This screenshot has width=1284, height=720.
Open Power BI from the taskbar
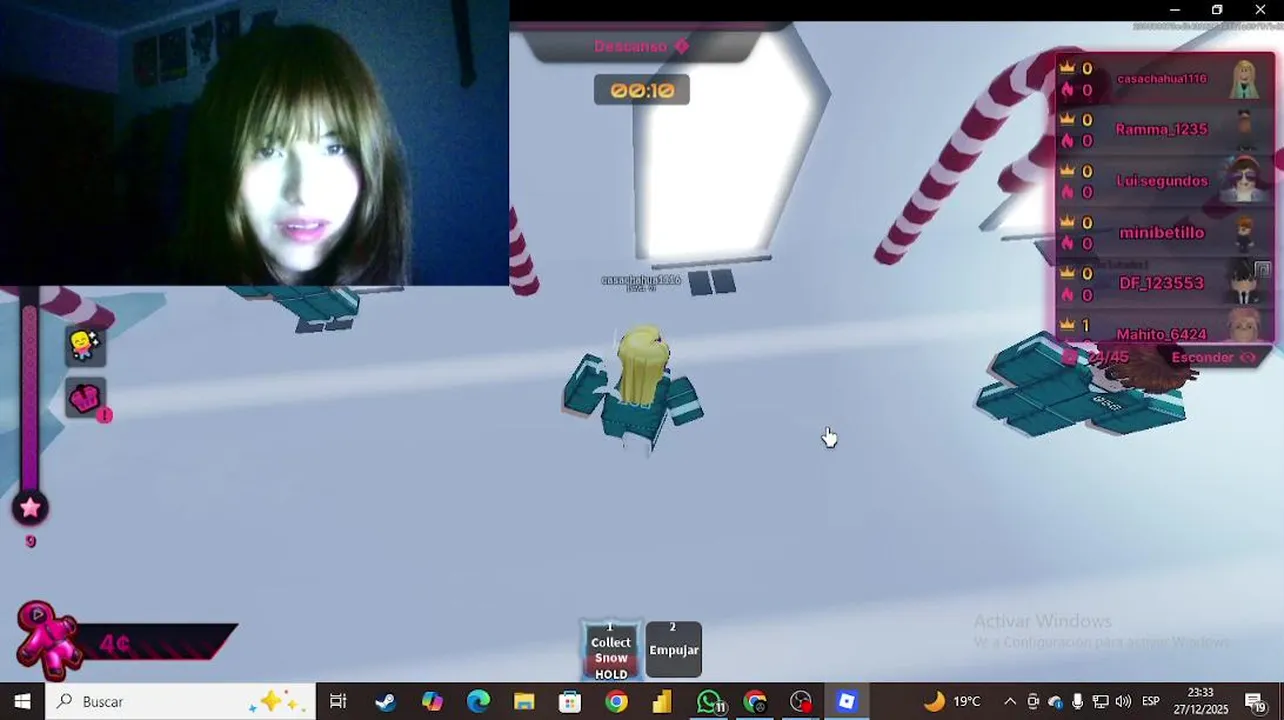click(x=662, y=701)
